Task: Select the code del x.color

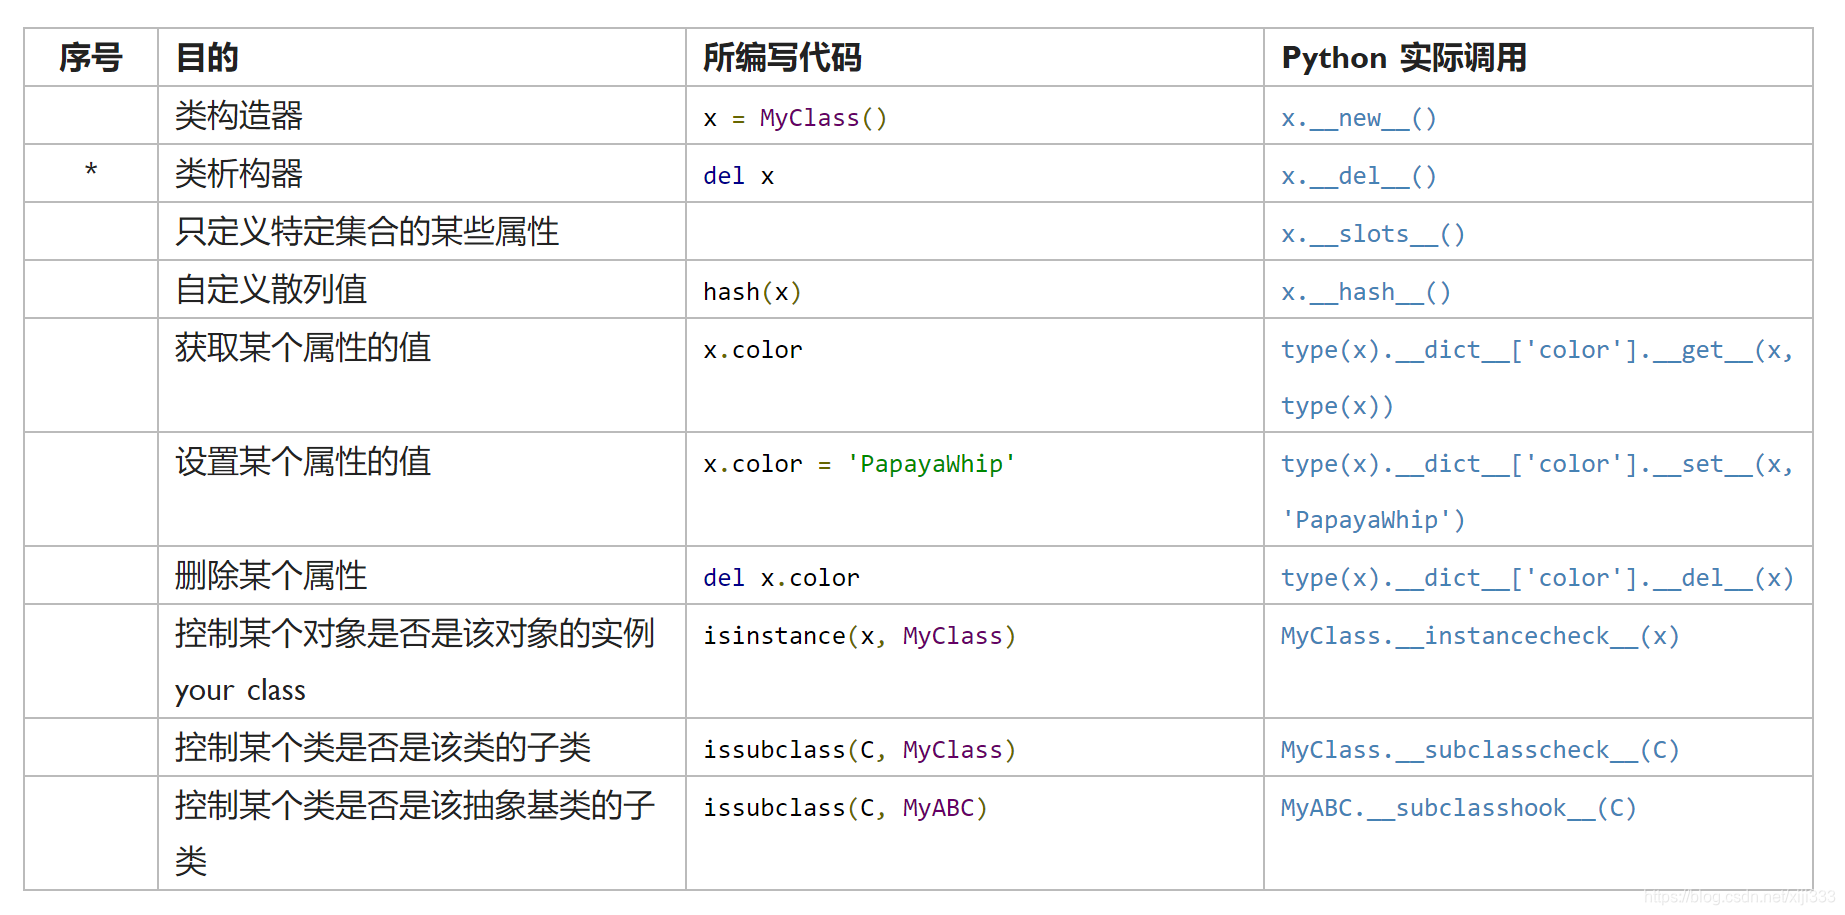Action: pyautogui.click(x=781, y=578)
